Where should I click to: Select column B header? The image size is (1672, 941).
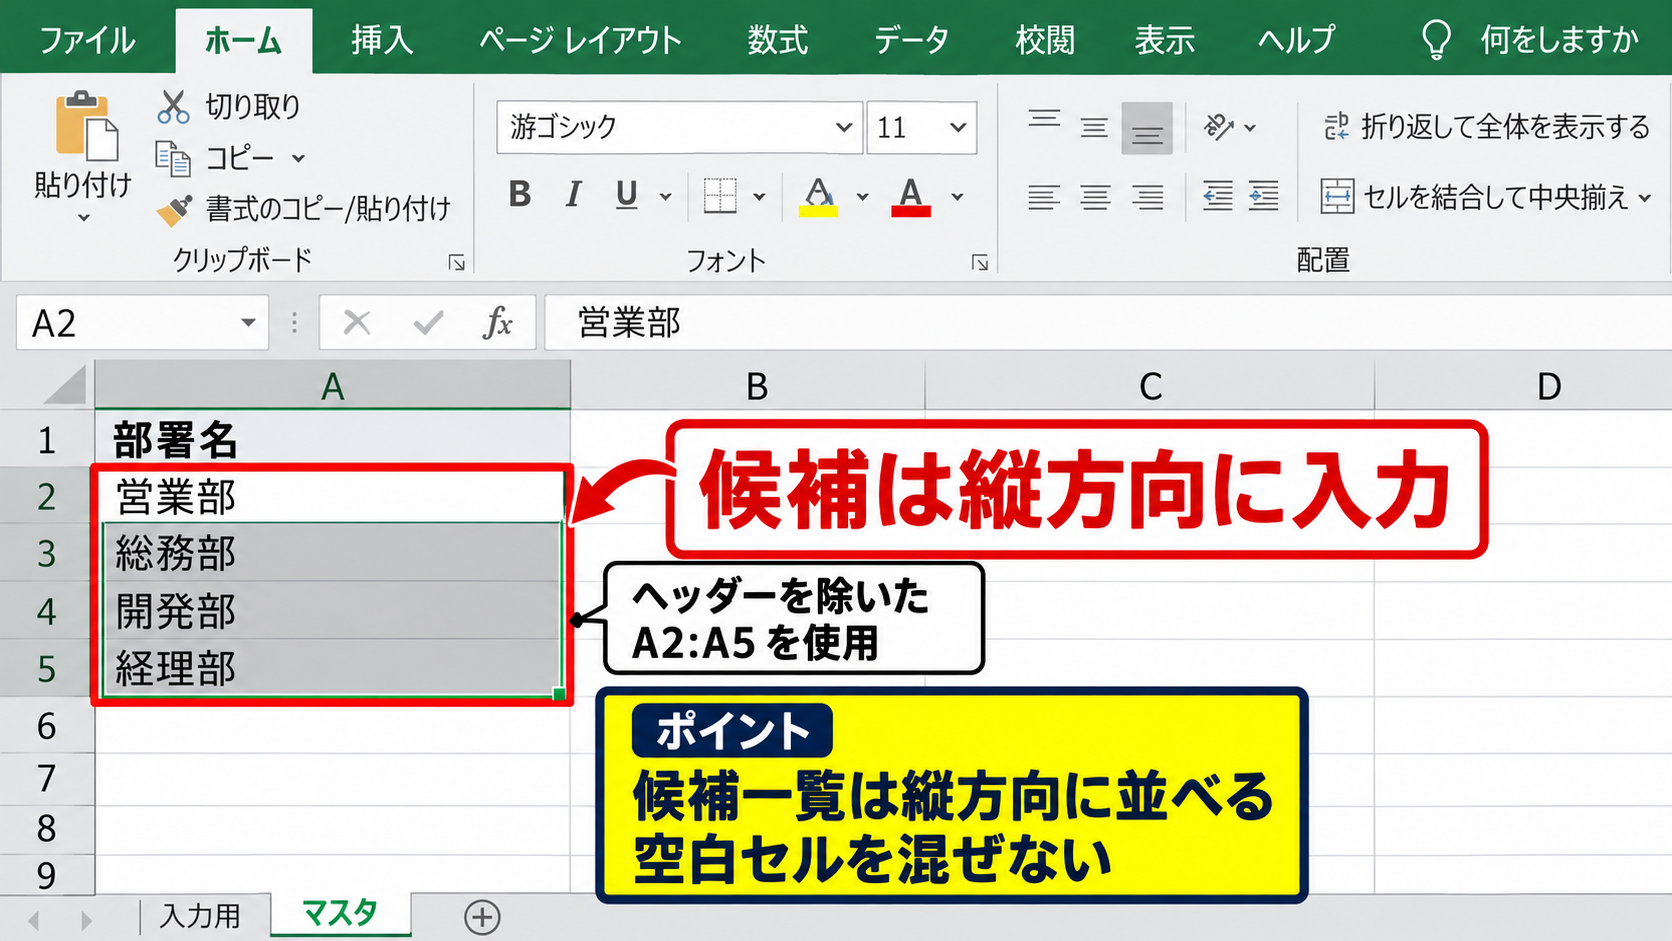(x=757, y=386)
